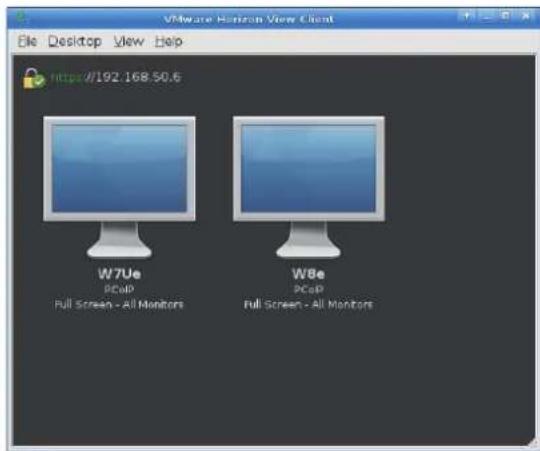Click the keep-on-top arrow button in title bar
Viewport: 540px width, 451px height.
(467, 16)
